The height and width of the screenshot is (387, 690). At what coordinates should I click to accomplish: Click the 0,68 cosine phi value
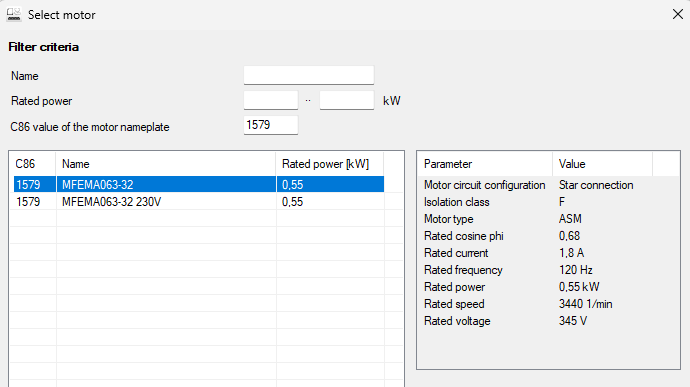[569, 236]
